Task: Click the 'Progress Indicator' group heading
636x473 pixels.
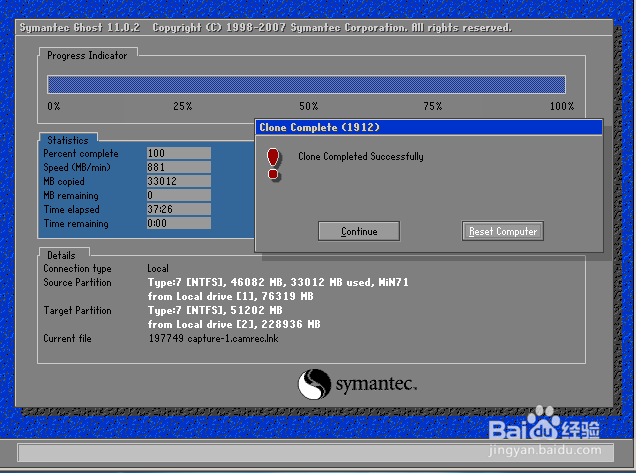Action: pyautogui.click(x=87, y=56)
